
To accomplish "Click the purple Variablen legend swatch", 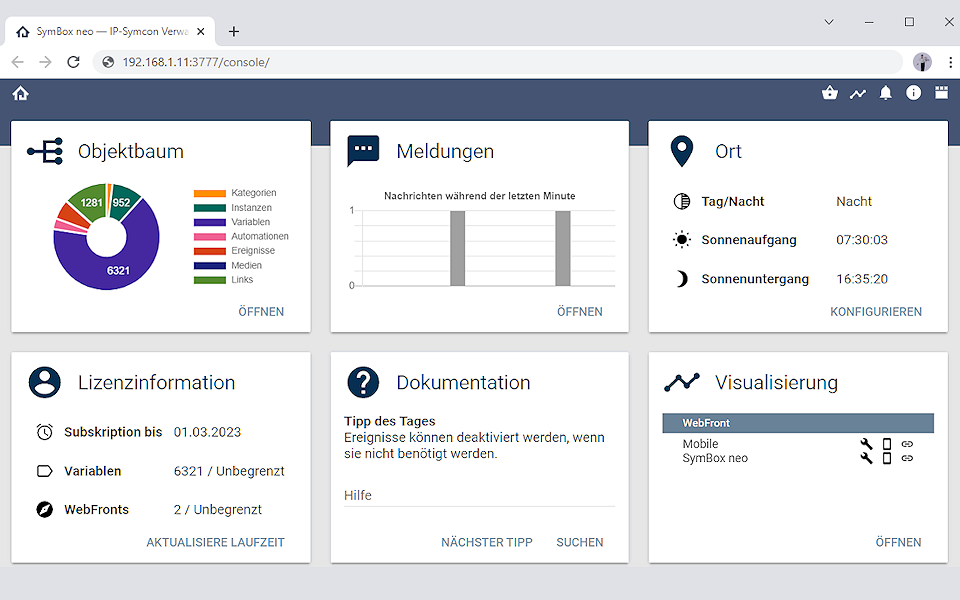I will (x=209, y=222).
